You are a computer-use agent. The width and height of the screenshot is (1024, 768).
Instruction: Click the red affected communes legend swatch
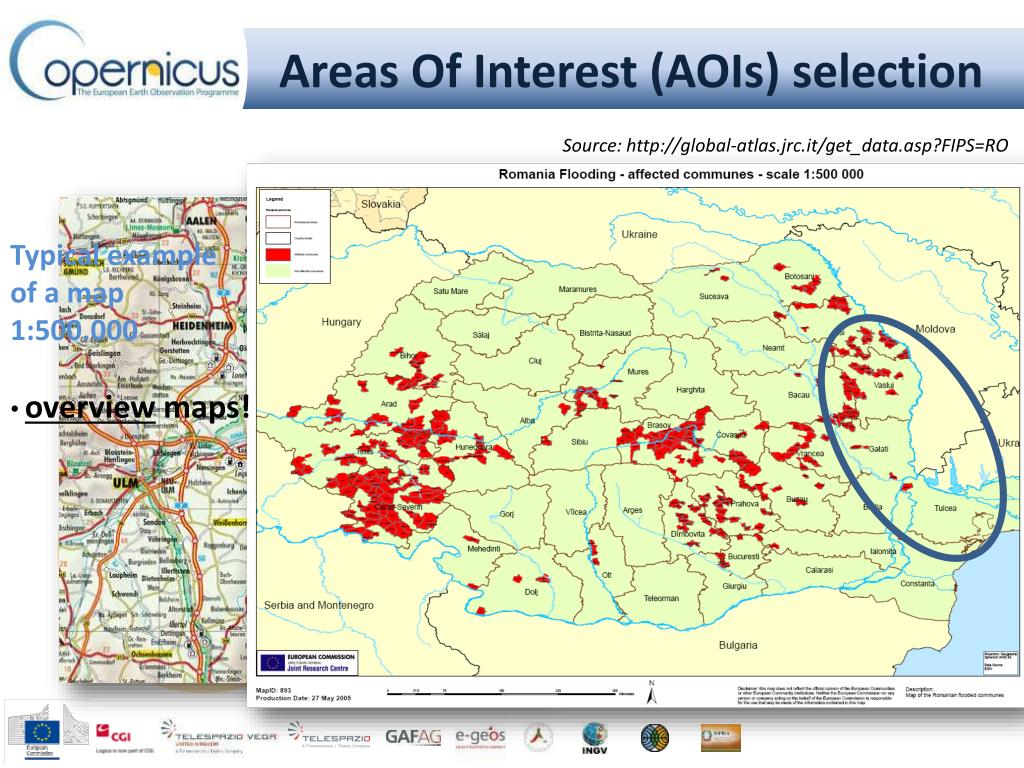tap(278, 254)
